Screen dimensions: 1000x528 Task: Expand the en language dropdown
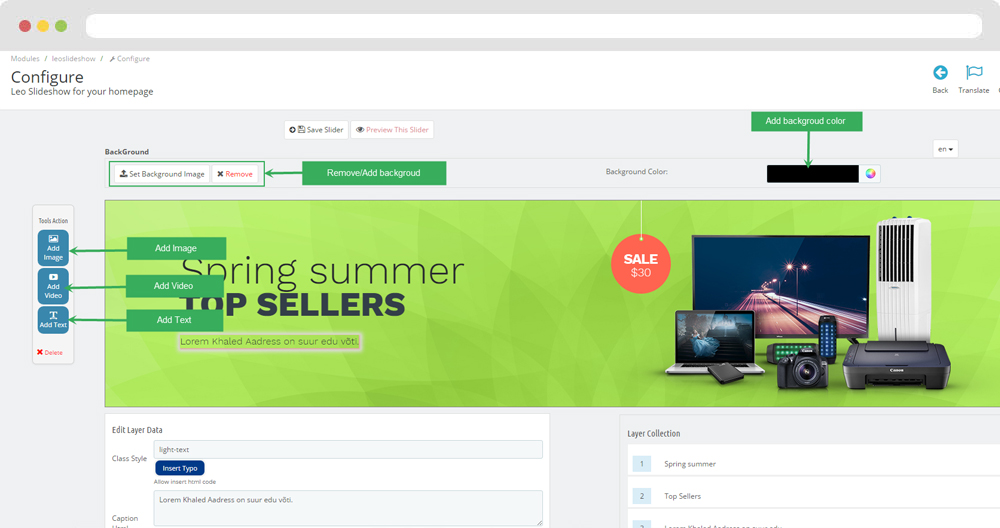[x=945, y=149]
